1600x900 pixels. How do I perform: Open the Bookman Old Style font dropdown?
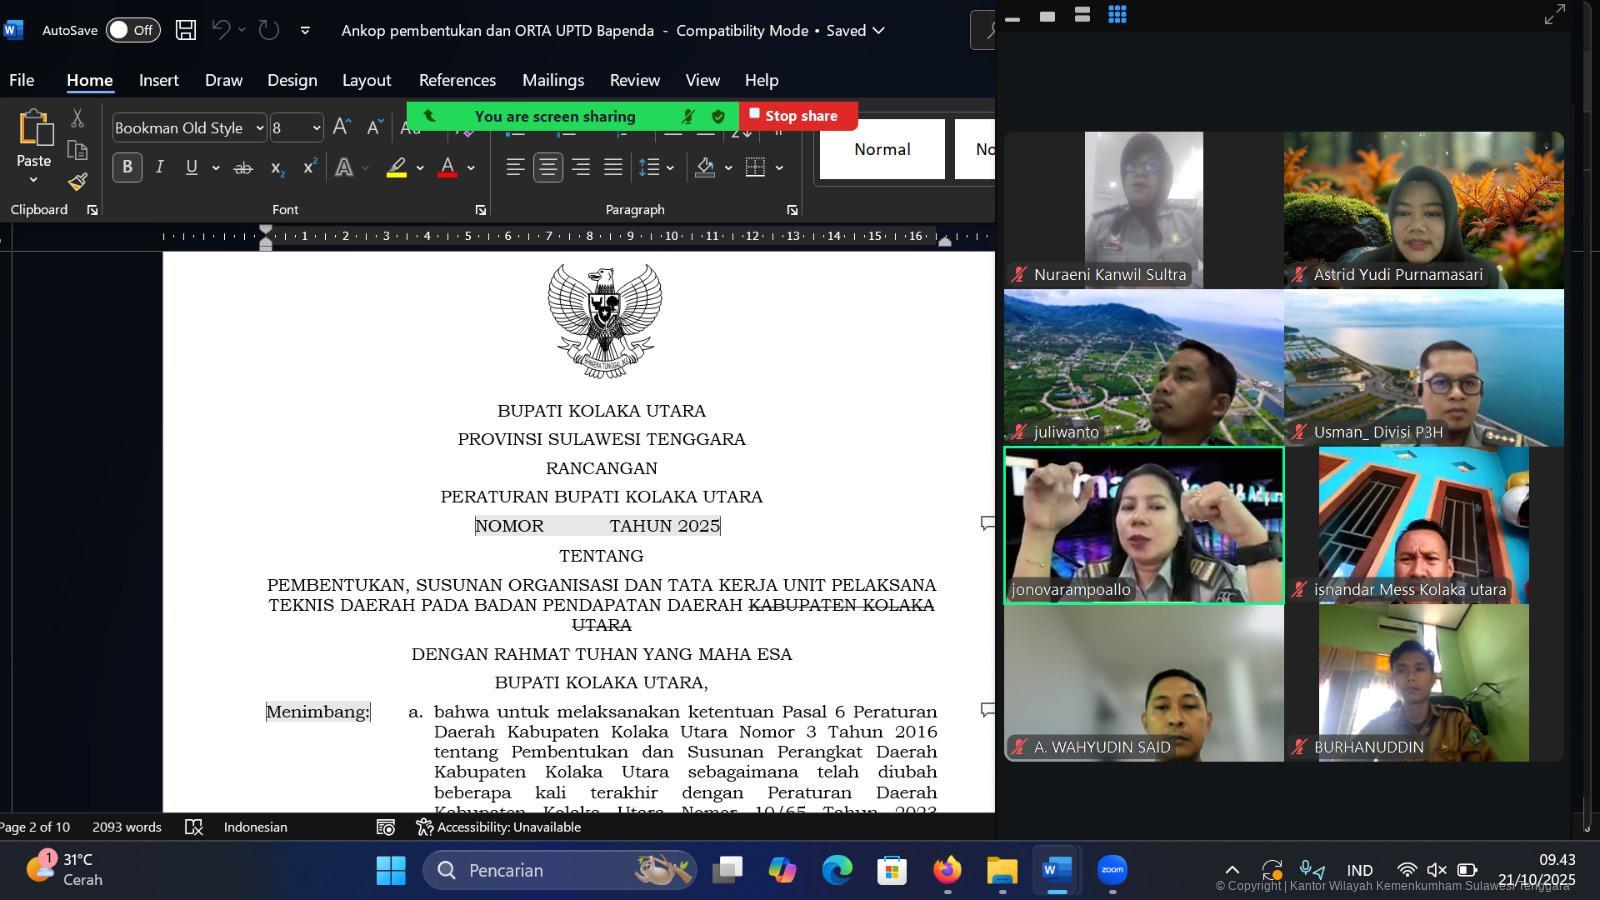[259, 128]
